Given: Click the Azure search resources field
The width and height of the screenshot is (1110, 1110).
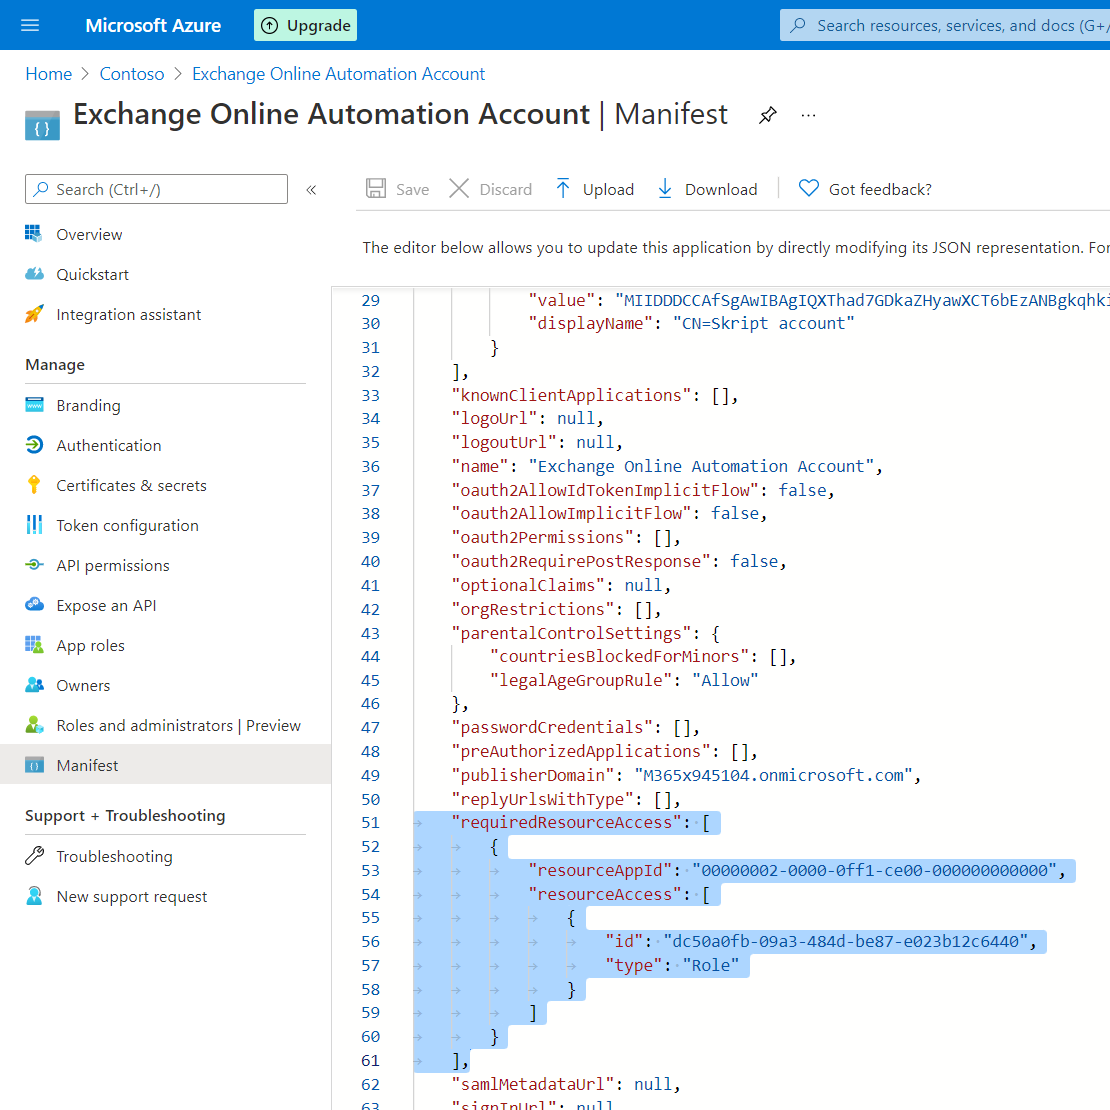Looking at the screenshot, I should click(945, 25).
